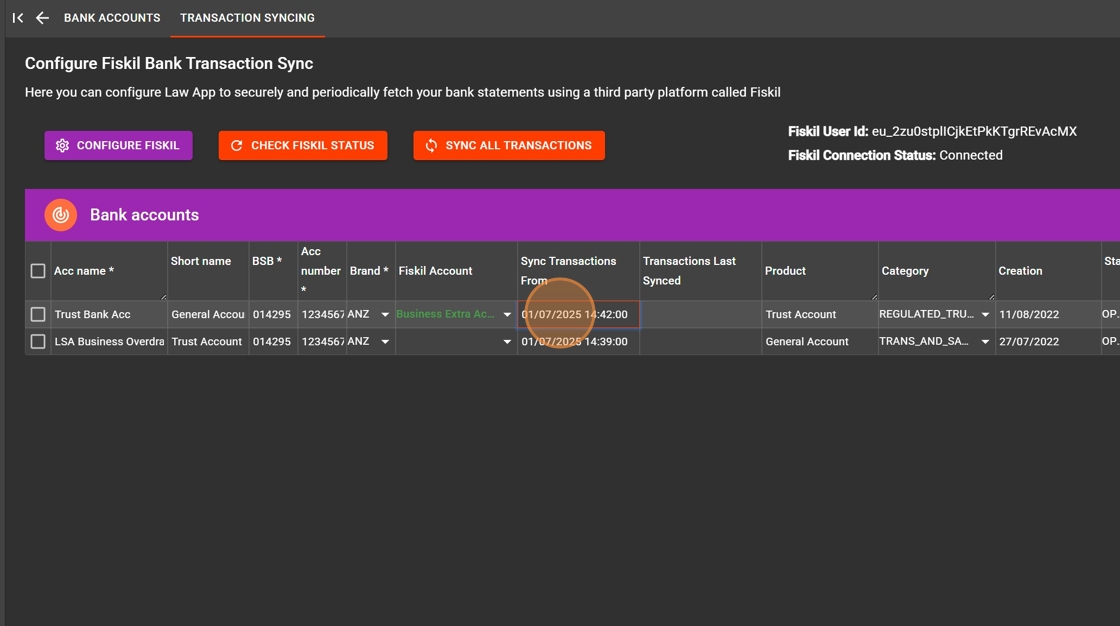Click the 'Category' column header
The image size is (1120, 626).
point(936,271)
